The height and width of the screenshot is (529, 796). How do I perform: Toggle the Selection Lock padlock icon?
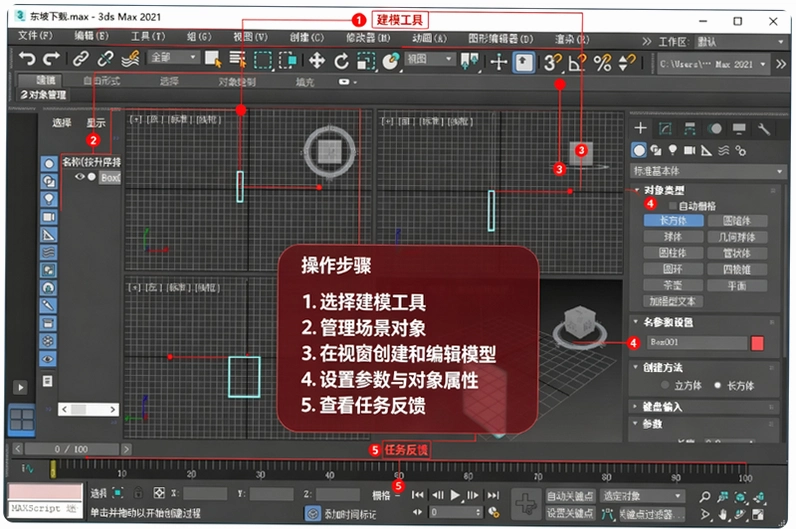[138, 492]
